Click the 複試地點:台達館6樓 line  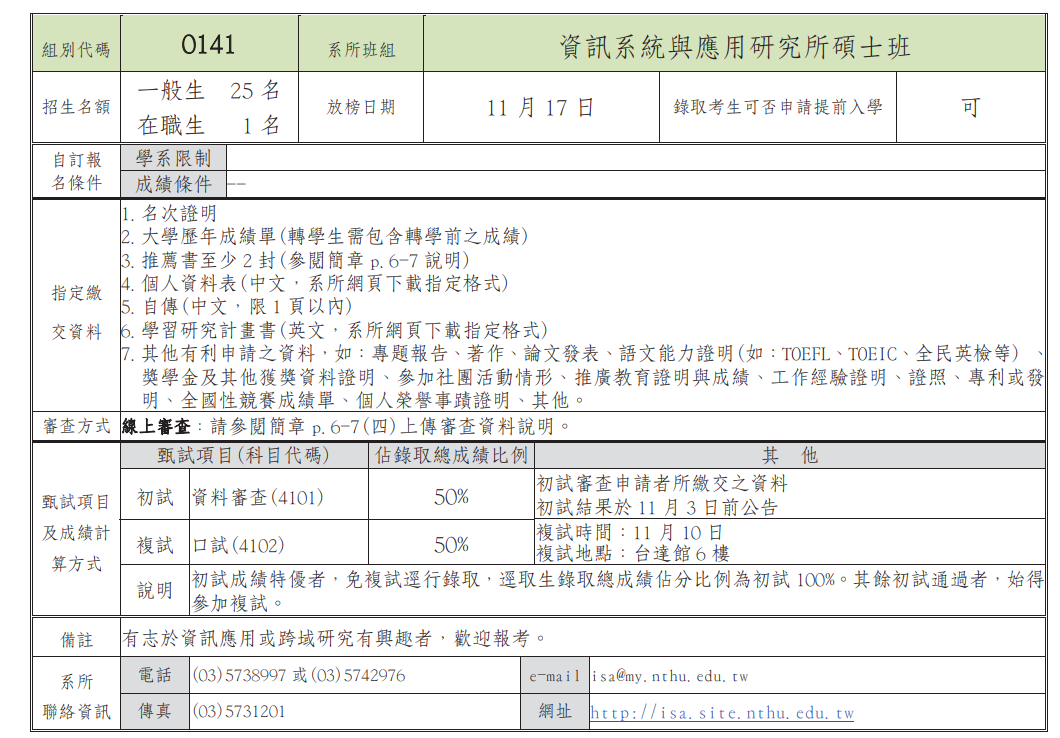coord(632,553)
